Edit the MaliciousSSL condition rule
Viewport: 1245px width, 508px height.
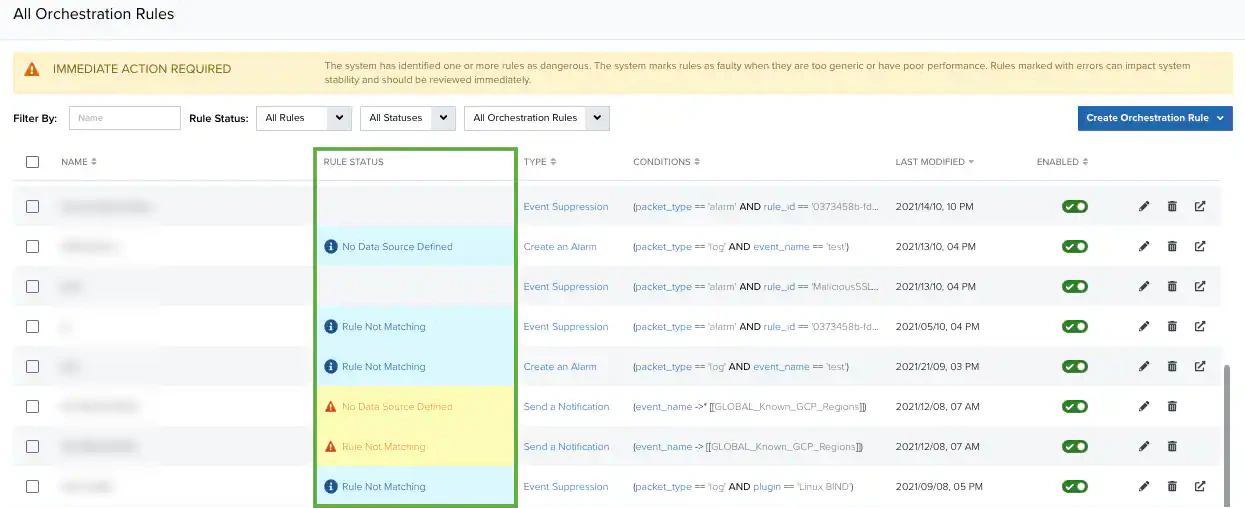(x=1144, y=287)
